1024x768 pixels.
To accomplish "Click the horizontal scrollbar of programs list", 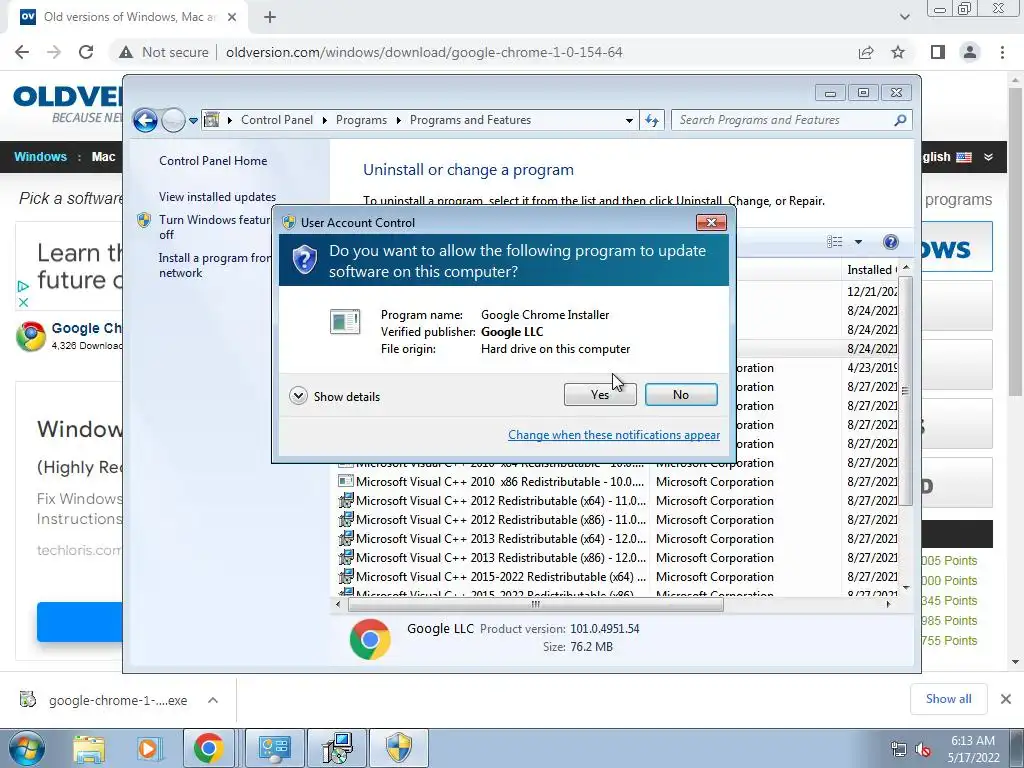I will point(536,605).
